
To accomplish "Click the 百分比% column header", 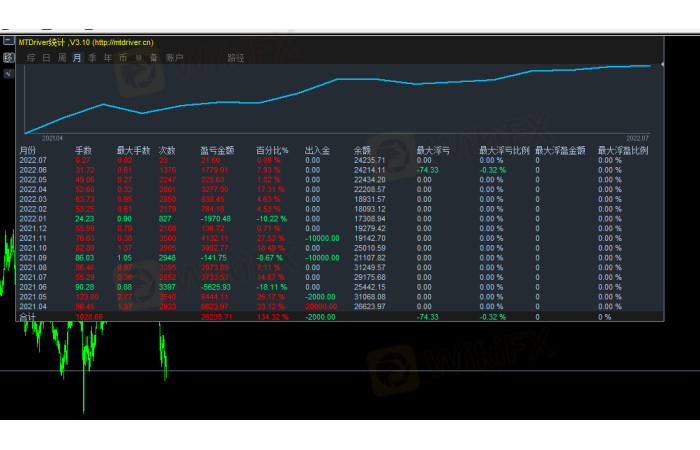I will [272, 150].
